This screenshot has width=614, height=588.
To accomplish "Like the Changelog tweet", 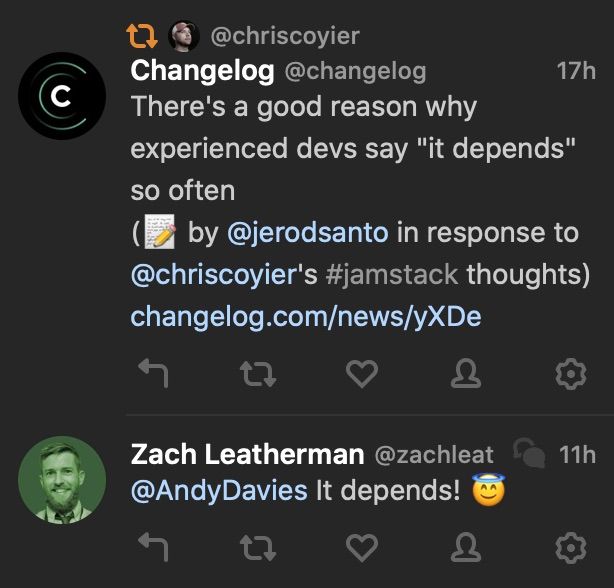I will pos(361,375).
